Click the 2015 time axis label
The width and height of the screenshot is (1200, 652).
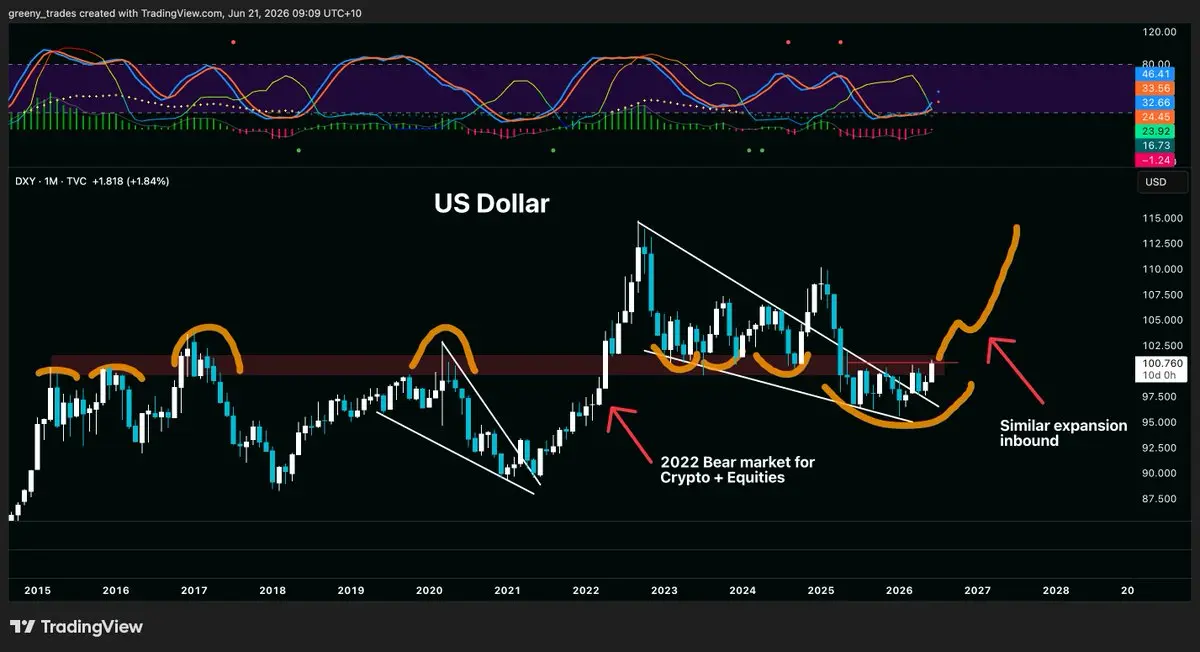[37, 590]
